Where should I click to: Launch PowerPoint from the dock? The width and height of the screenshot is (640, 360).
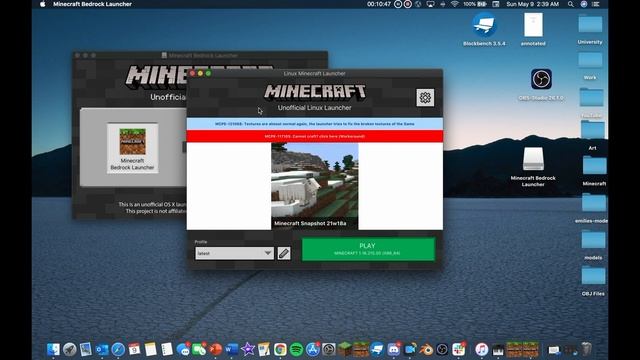216,350
